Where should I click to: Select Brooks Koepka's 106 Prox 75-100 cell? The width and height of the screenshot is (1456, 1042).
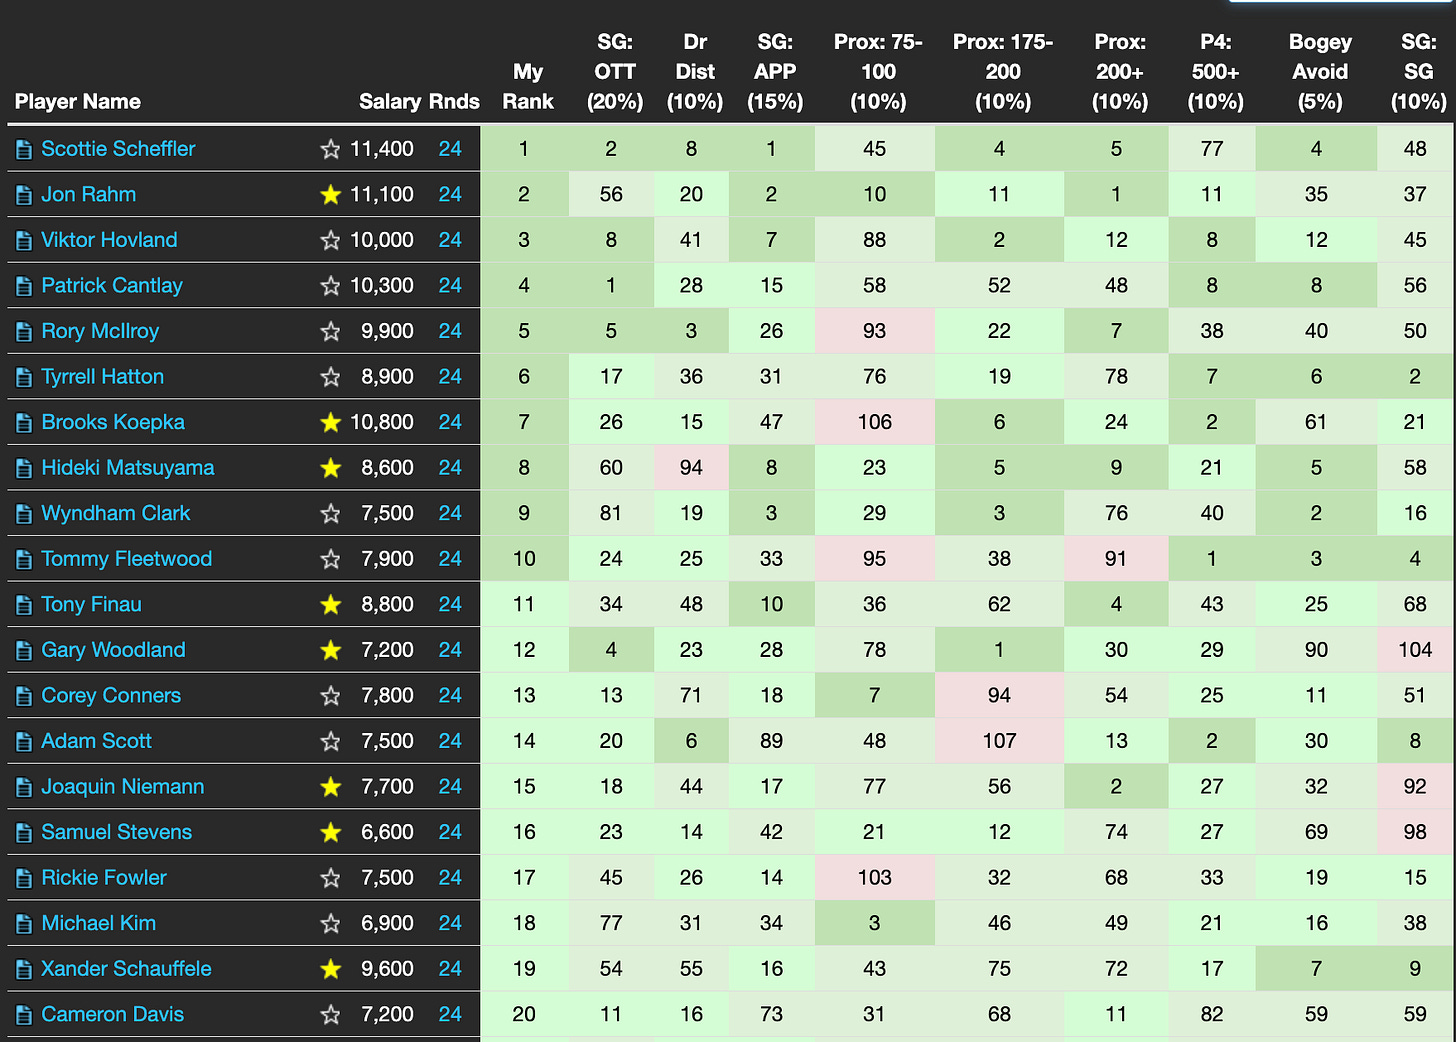click(x=875, y=422)
